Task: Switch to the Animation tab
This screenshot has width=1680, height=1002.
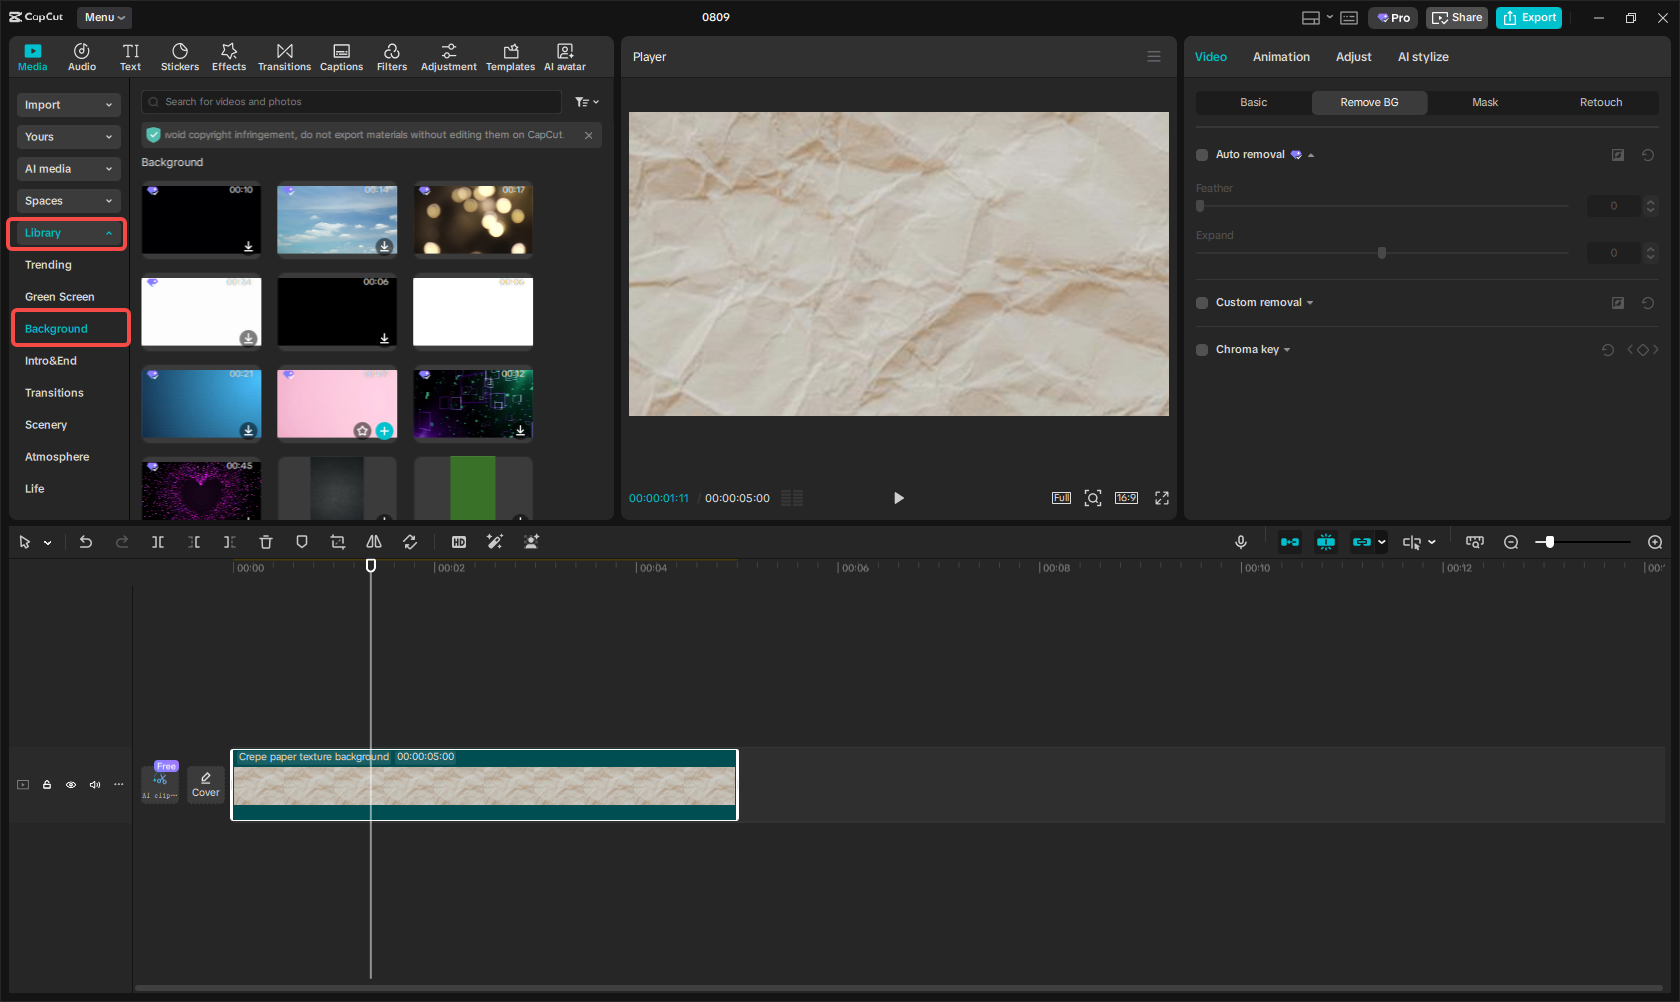Action: tap(1281, 57)
